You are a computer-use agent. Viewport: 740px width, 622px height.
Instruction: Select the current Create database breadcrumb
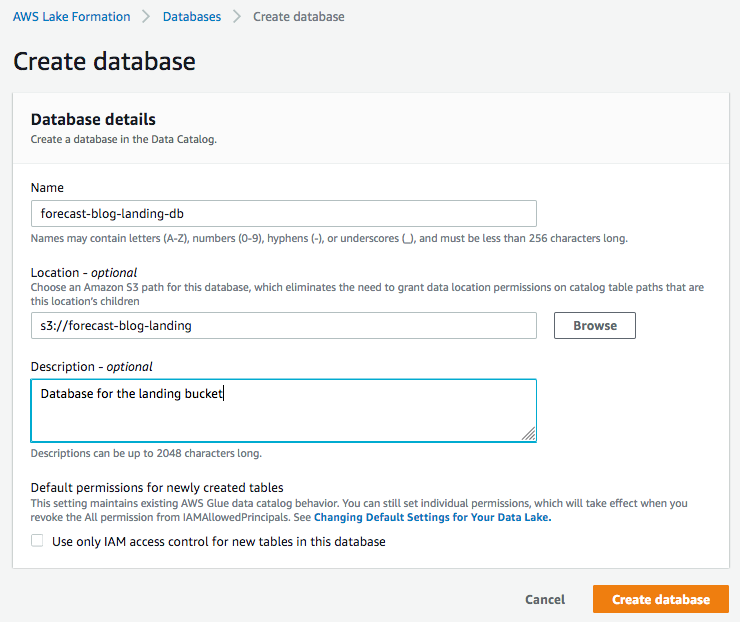click(299, 17)
